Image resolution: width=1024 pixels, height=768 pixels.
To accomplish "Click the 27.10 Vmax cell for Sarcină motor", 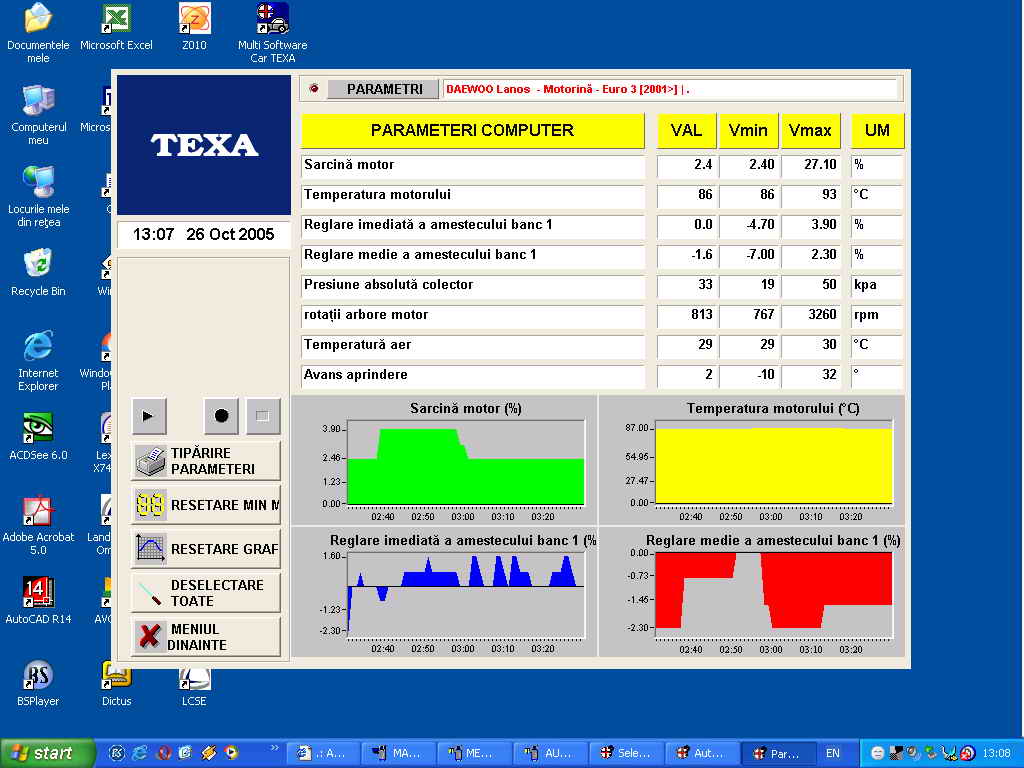I will pos(810,165).
